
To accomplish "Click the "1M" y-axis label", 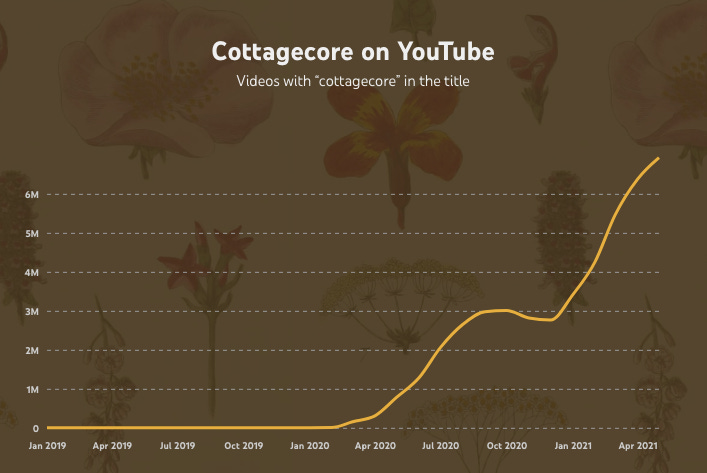I will tap(32, 390).
